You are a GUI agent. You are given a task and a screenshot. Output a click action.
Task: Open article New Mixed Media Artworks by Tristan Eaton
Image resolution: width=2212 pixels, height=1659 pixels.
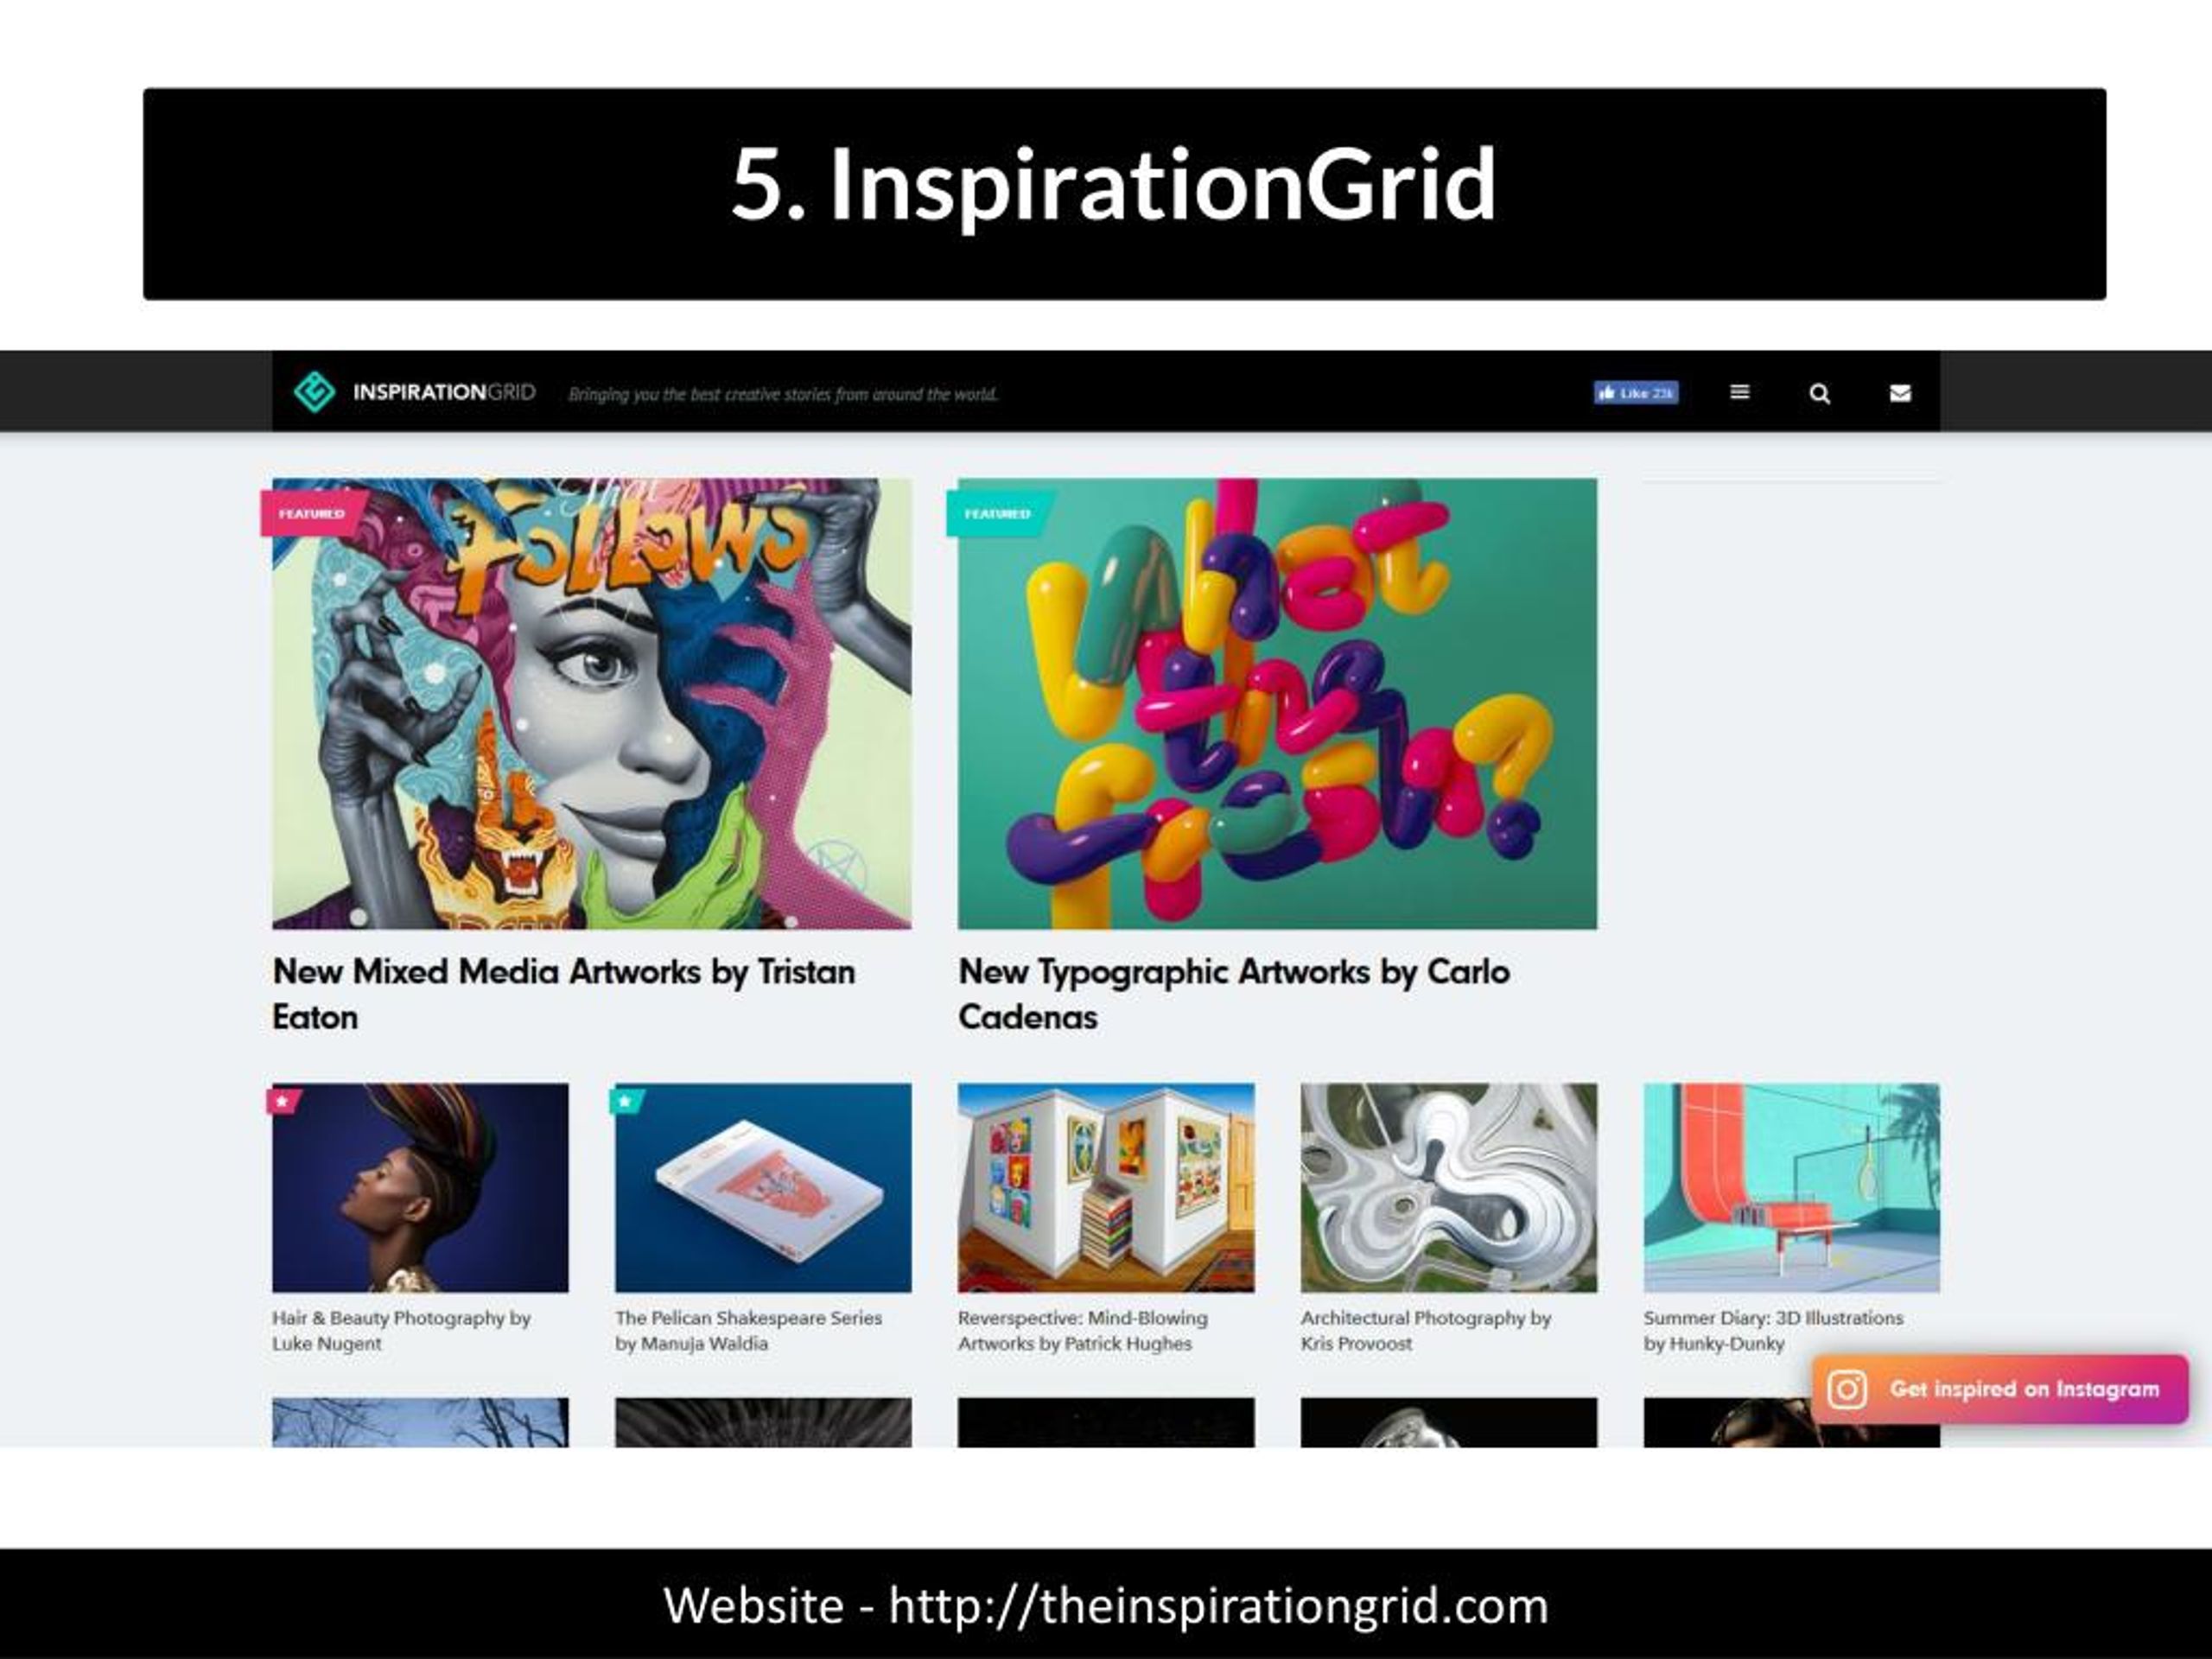click(563, 994)
